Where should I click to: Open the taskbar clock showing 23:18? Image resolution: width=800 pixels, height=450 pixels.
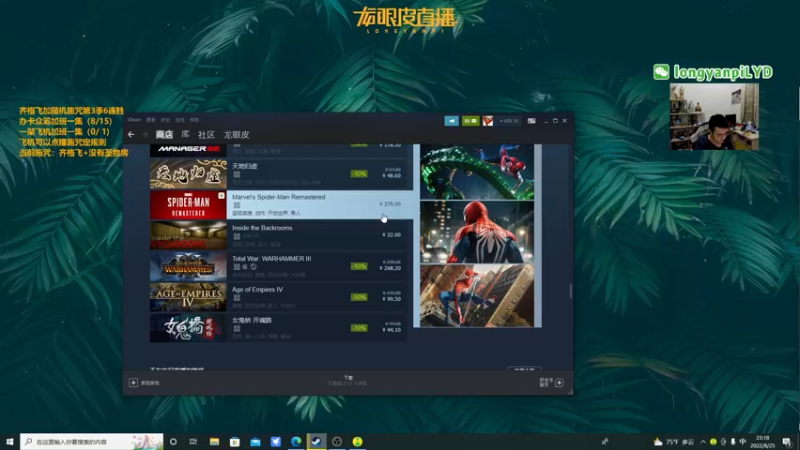(762, 441)
